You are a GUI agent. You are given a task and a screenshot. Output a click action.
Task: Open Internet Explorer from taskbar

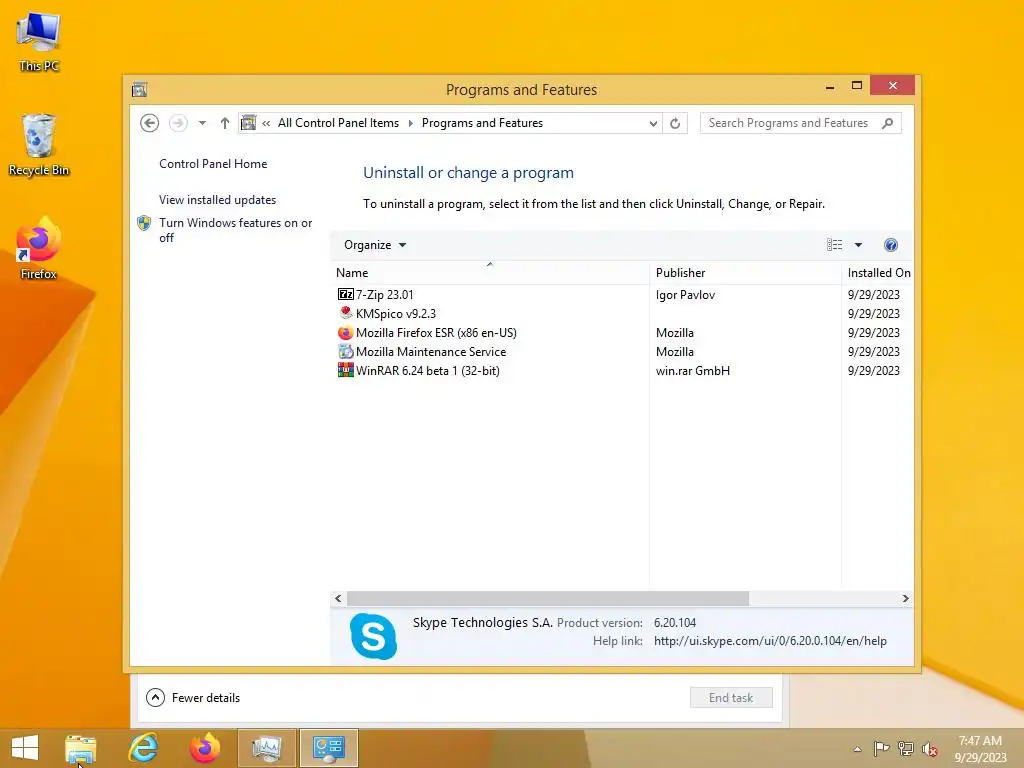coord(143,748)
